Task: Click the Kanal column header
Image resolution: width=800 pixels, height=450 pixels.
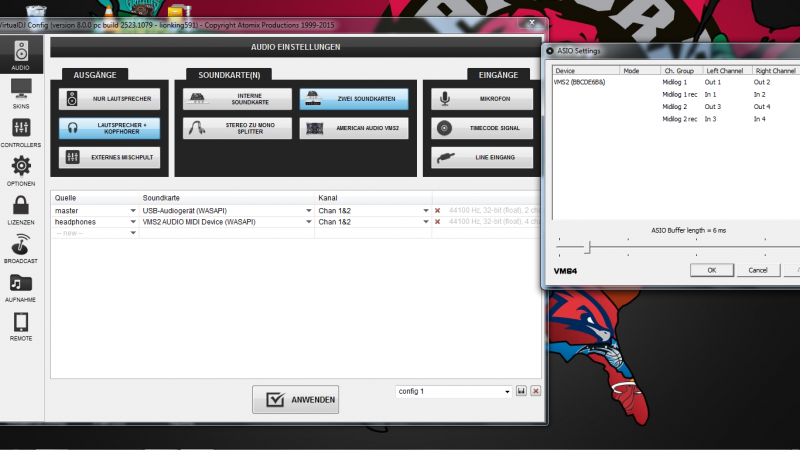Action: coord(373,198)
